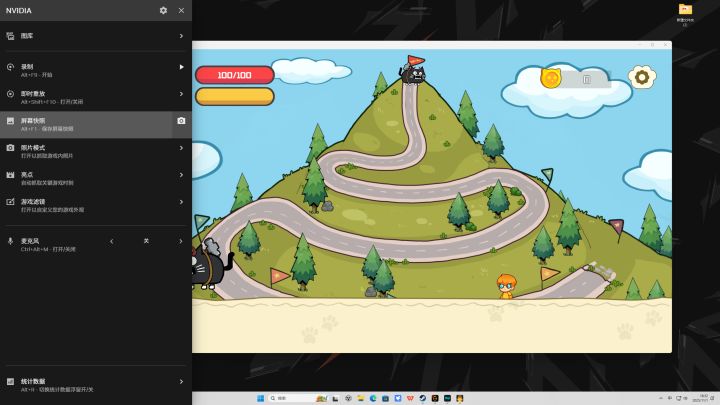Screen dimensions: 720x405
Task: Select the 麦克风 microphone label
Action: (x=30, y=241)
